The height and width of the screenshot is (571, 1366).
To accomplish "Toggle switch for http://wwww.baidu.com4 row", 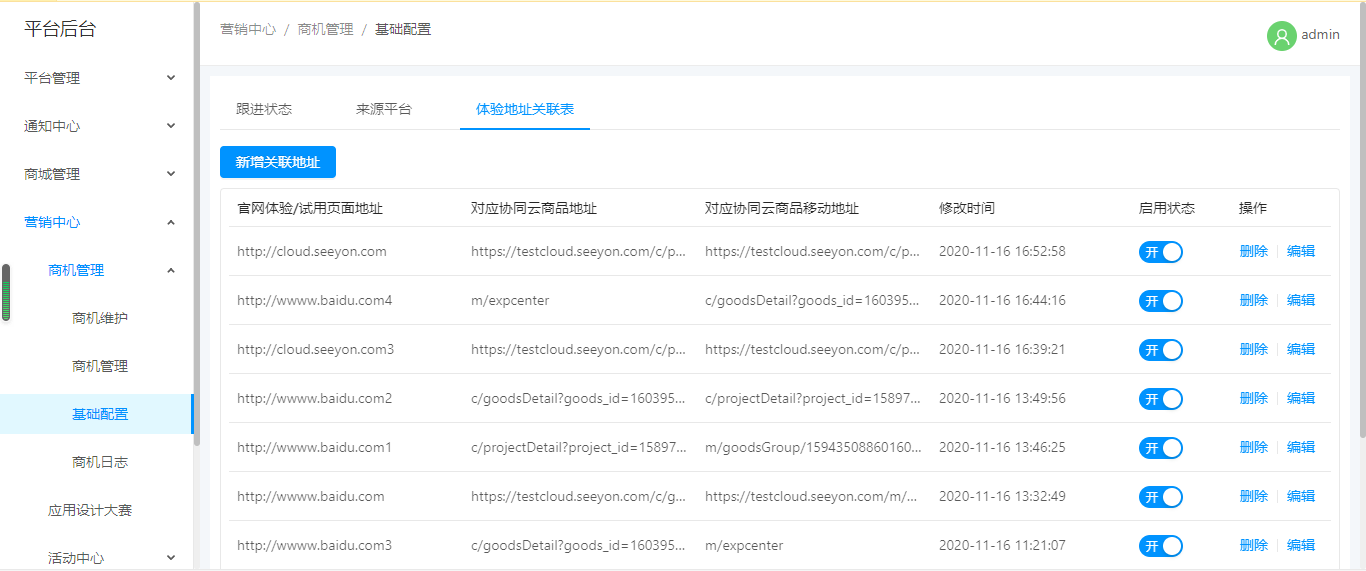I will tap(1161, 301).
